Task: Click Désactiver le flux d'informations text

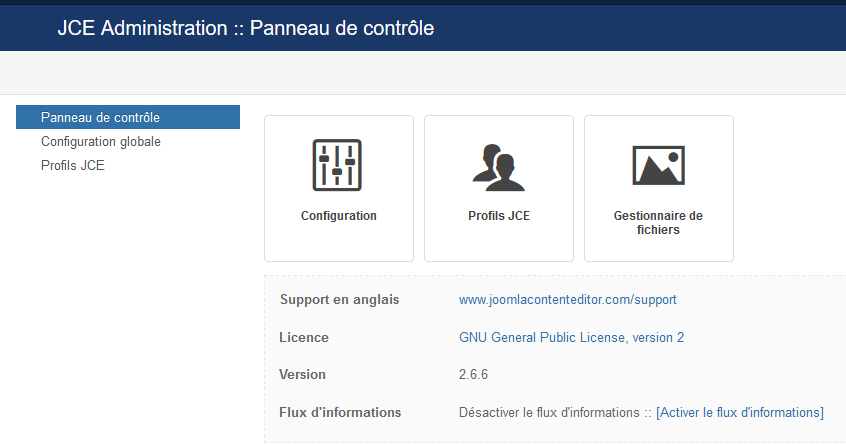Action: point(549,413)
